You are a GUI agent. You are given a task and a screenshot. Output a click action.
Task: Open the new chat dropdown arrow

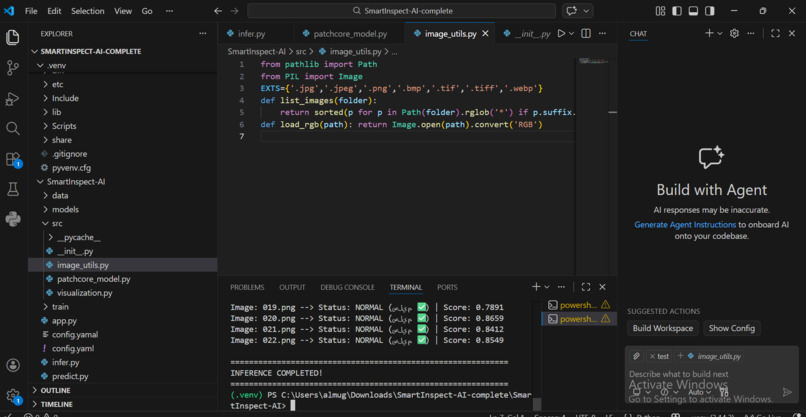pyautogui.click(x=720, y=33)
